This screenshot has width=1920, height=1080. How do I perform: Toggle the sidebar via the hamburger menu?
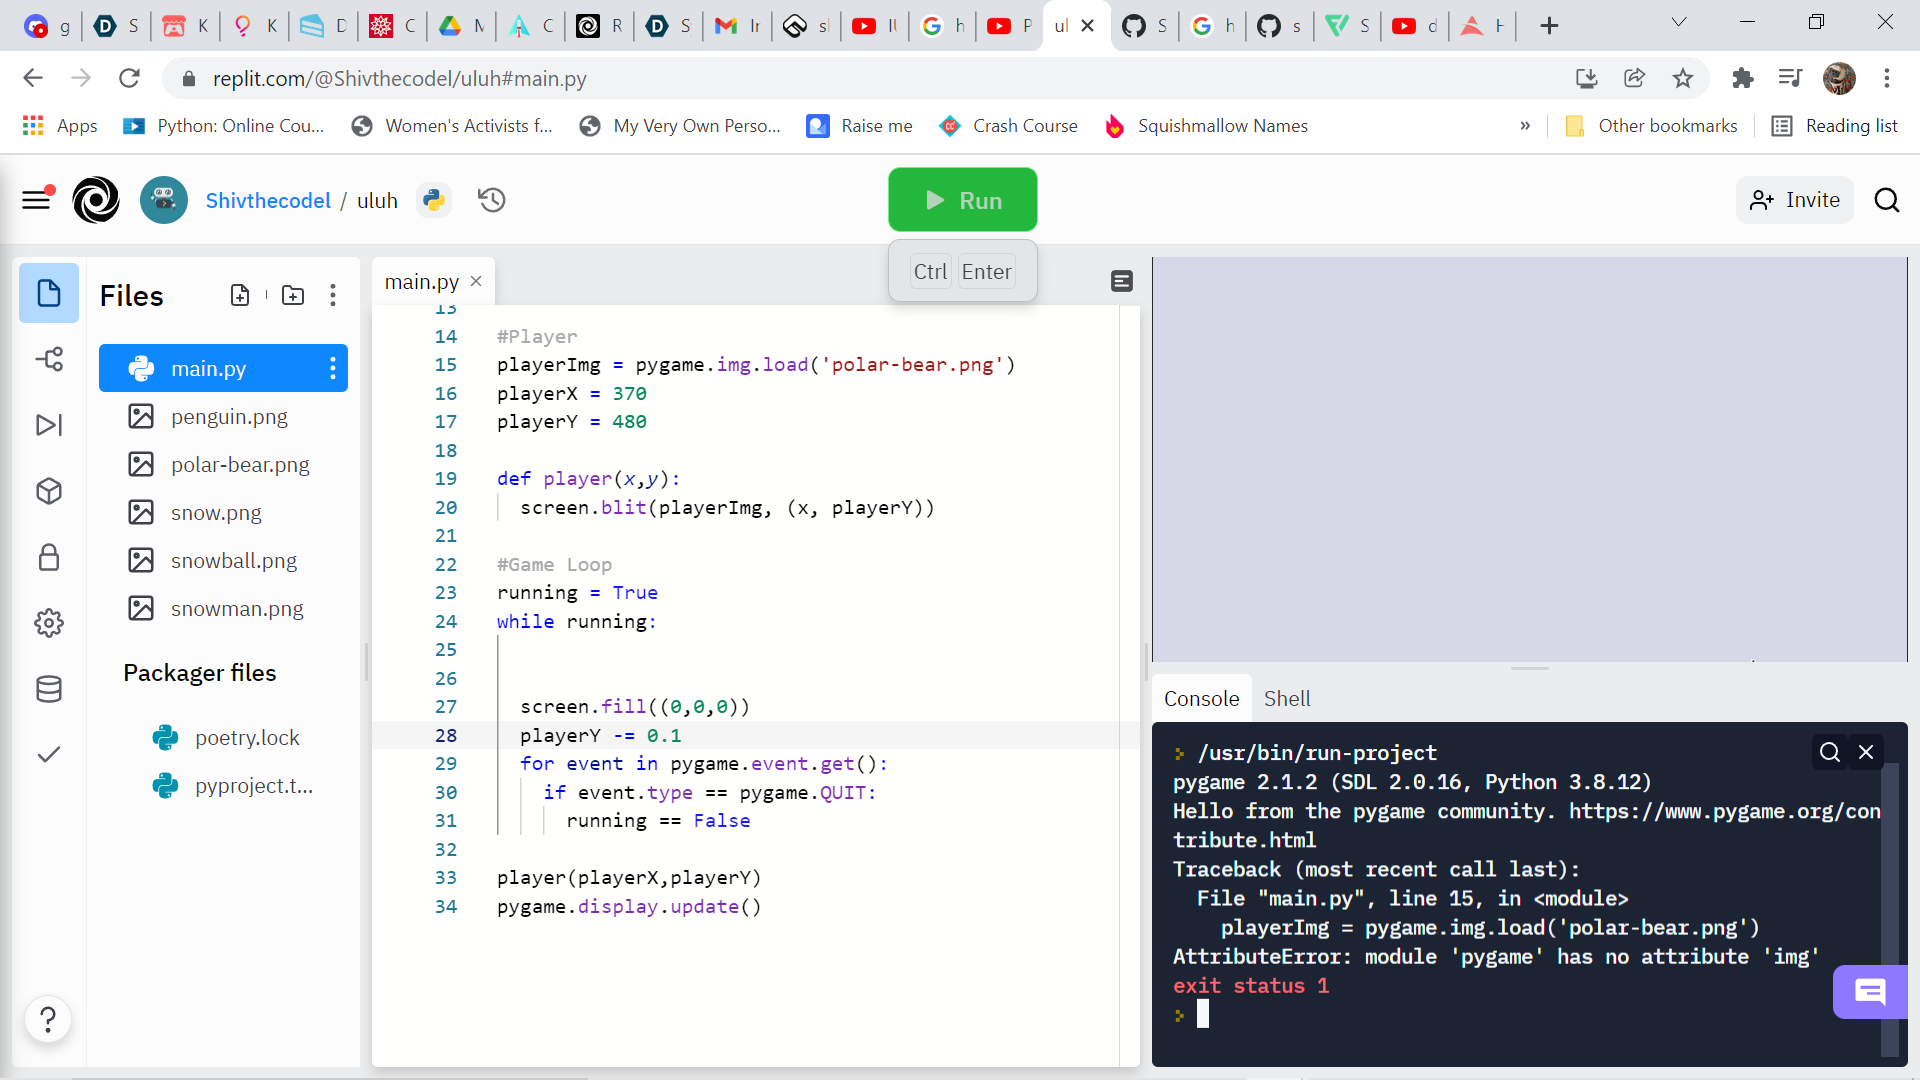(x=36, y=199)
